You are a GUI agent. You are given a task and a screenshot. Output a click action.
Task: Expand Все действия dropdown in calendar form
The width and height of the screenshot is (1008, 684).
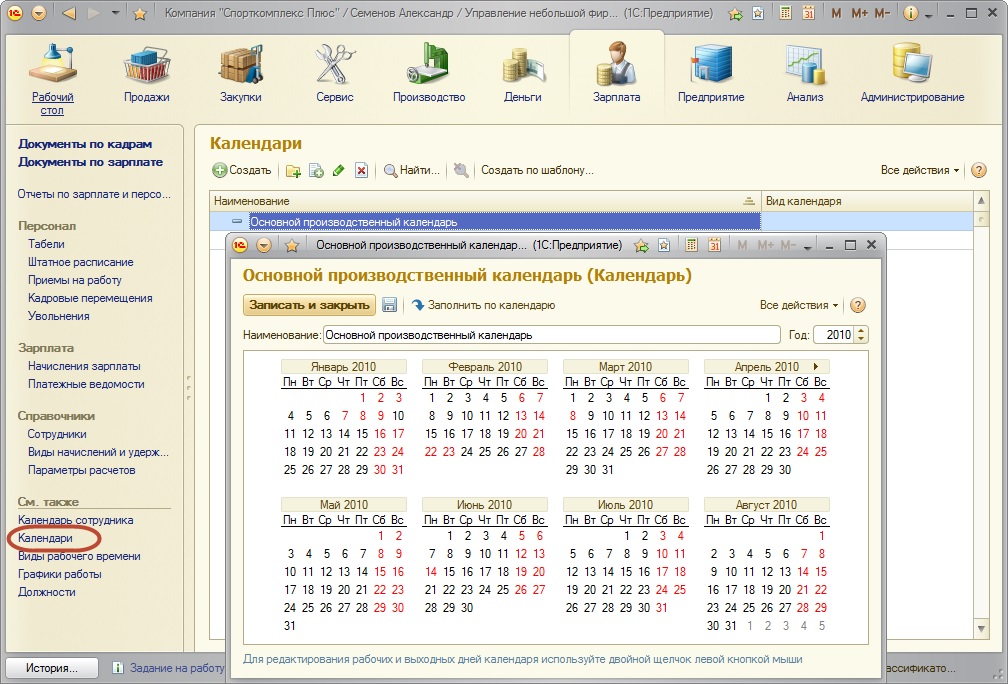pos(799,305)
